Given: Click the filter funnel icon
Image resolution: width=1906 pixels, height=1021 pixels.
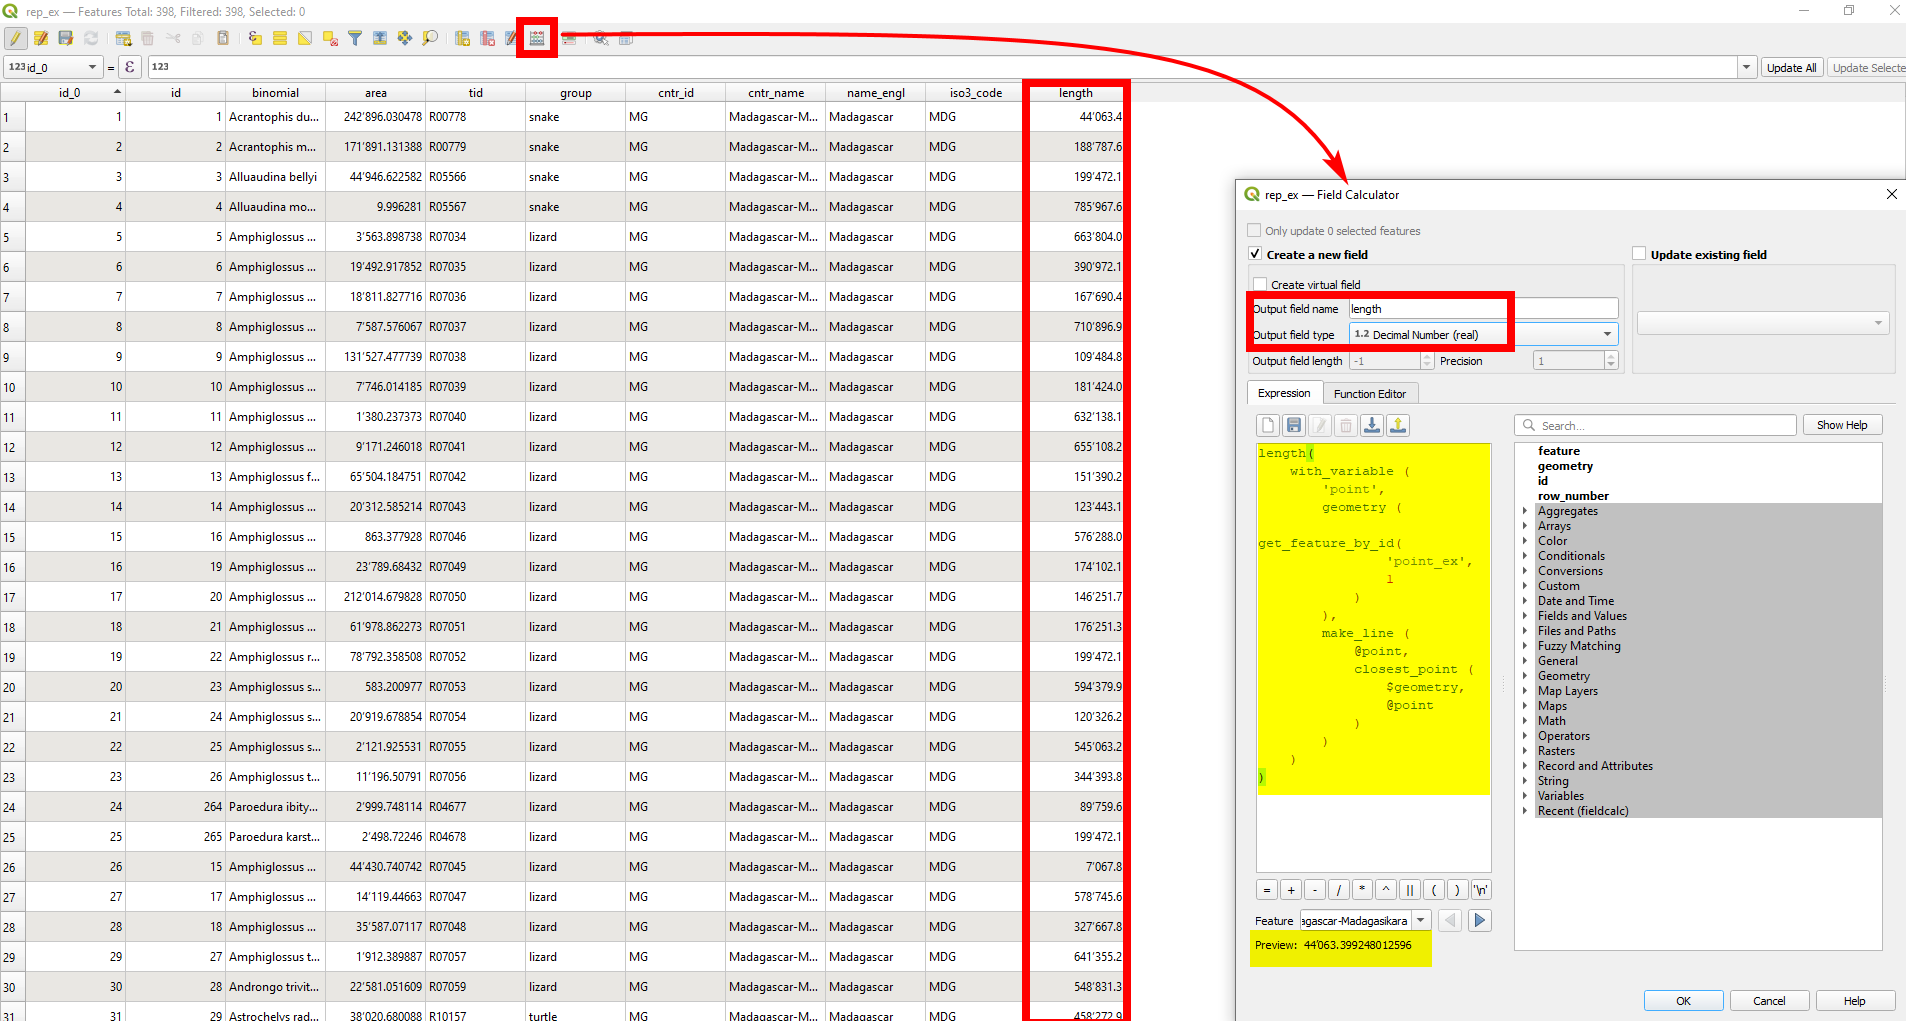Looking at the screenshot, I should click(x=355, y=39).
